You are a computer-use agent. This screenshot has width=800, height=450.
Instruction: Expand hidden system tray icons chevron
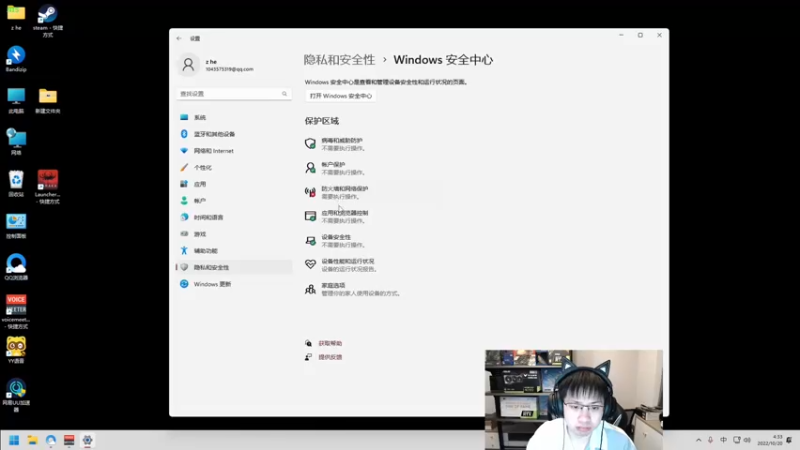coord(698,440)
